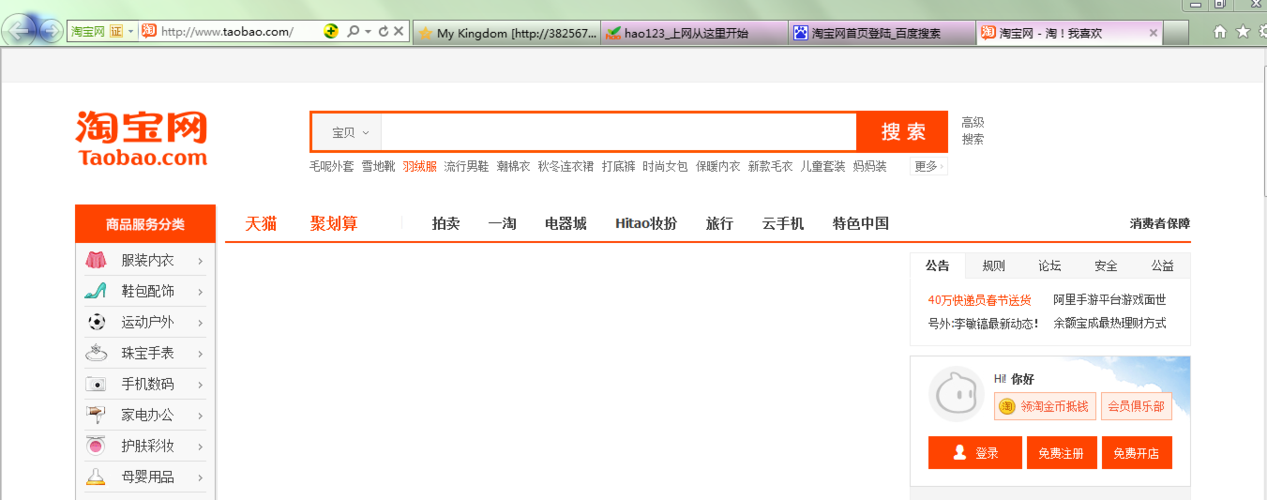Click the 羽绒服 hot keyword link
This screenshot has height=500, width=1267.
point(420,167)
